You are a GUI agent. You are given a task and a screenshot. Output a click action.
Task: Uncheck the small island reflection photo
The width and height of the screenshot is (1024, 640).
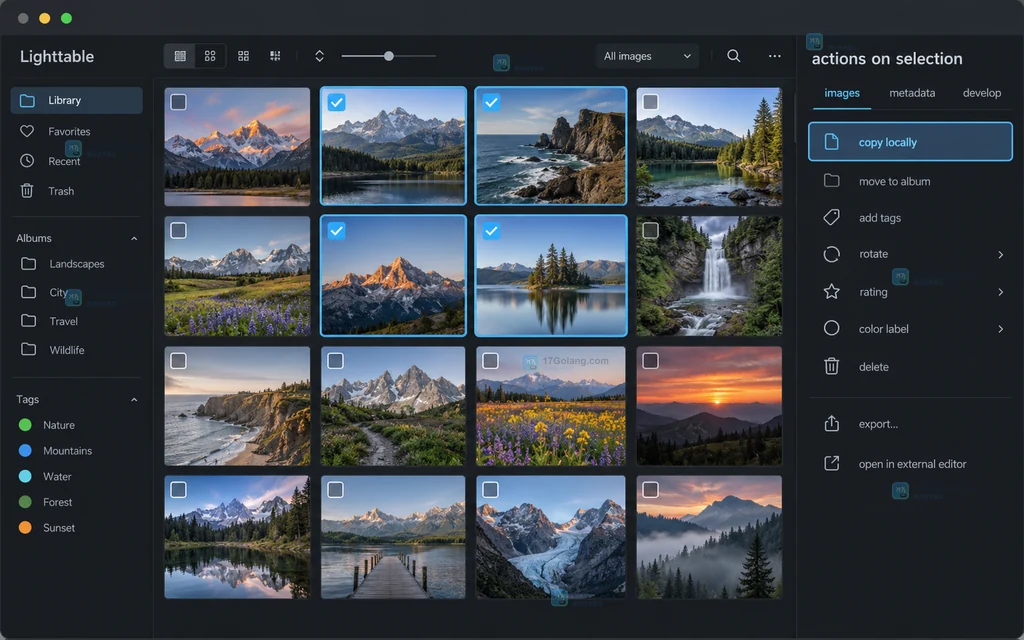pos(492,231)
